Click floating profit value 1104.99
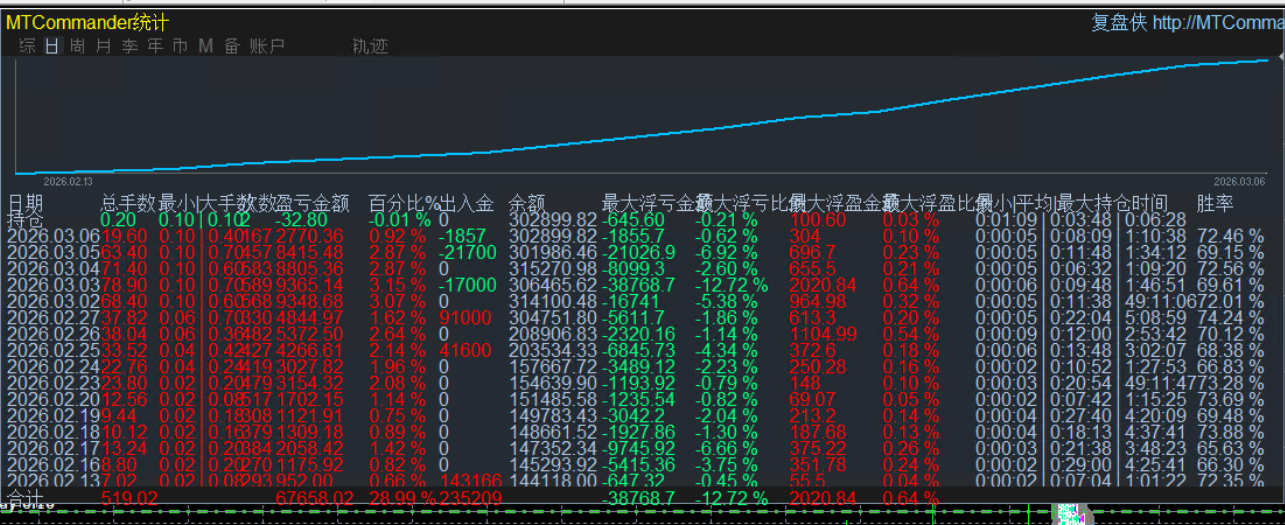This screenshot has width=1285, height=525. pos(823,333)
